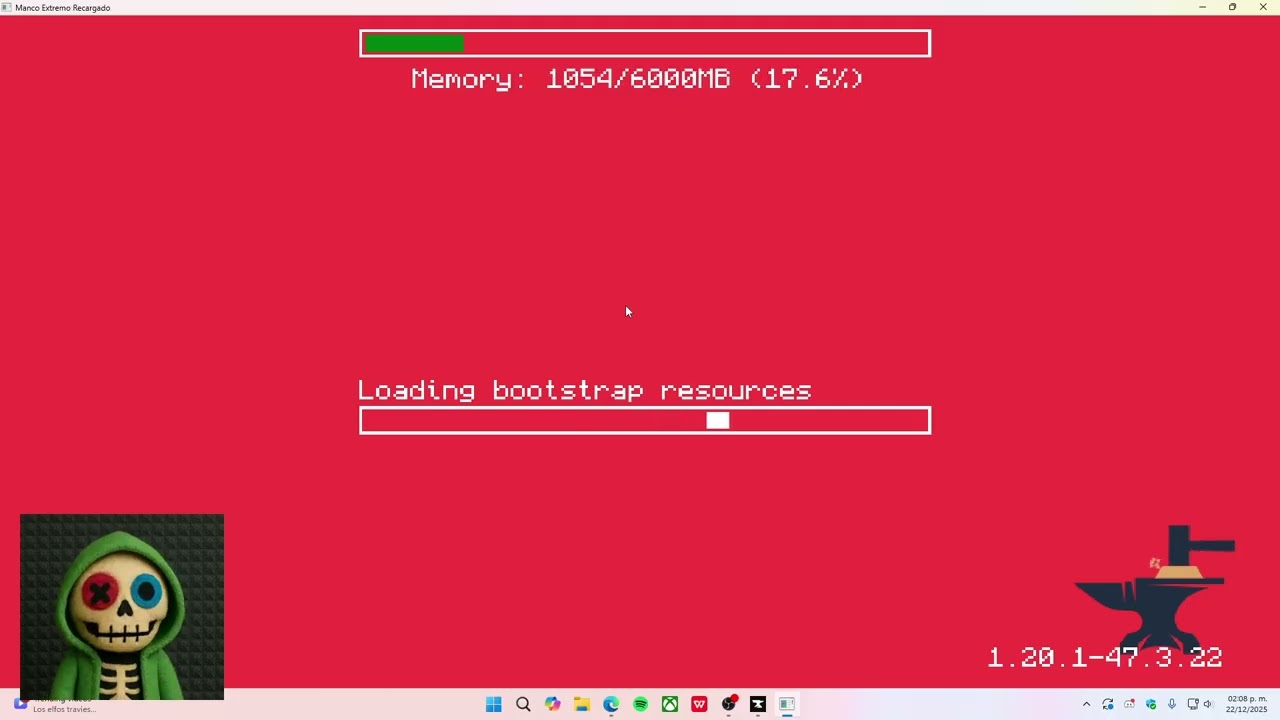
Task: Switch to CurseForge anvil app in the taskbar
Action: pyautogui.click(x=758, y=704)
